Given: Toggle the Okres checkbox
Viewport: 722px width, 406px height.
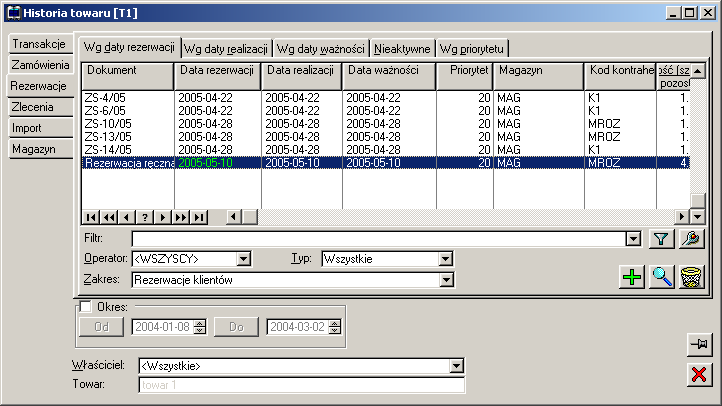Looking at the screenshot, I should pos(85,307).
